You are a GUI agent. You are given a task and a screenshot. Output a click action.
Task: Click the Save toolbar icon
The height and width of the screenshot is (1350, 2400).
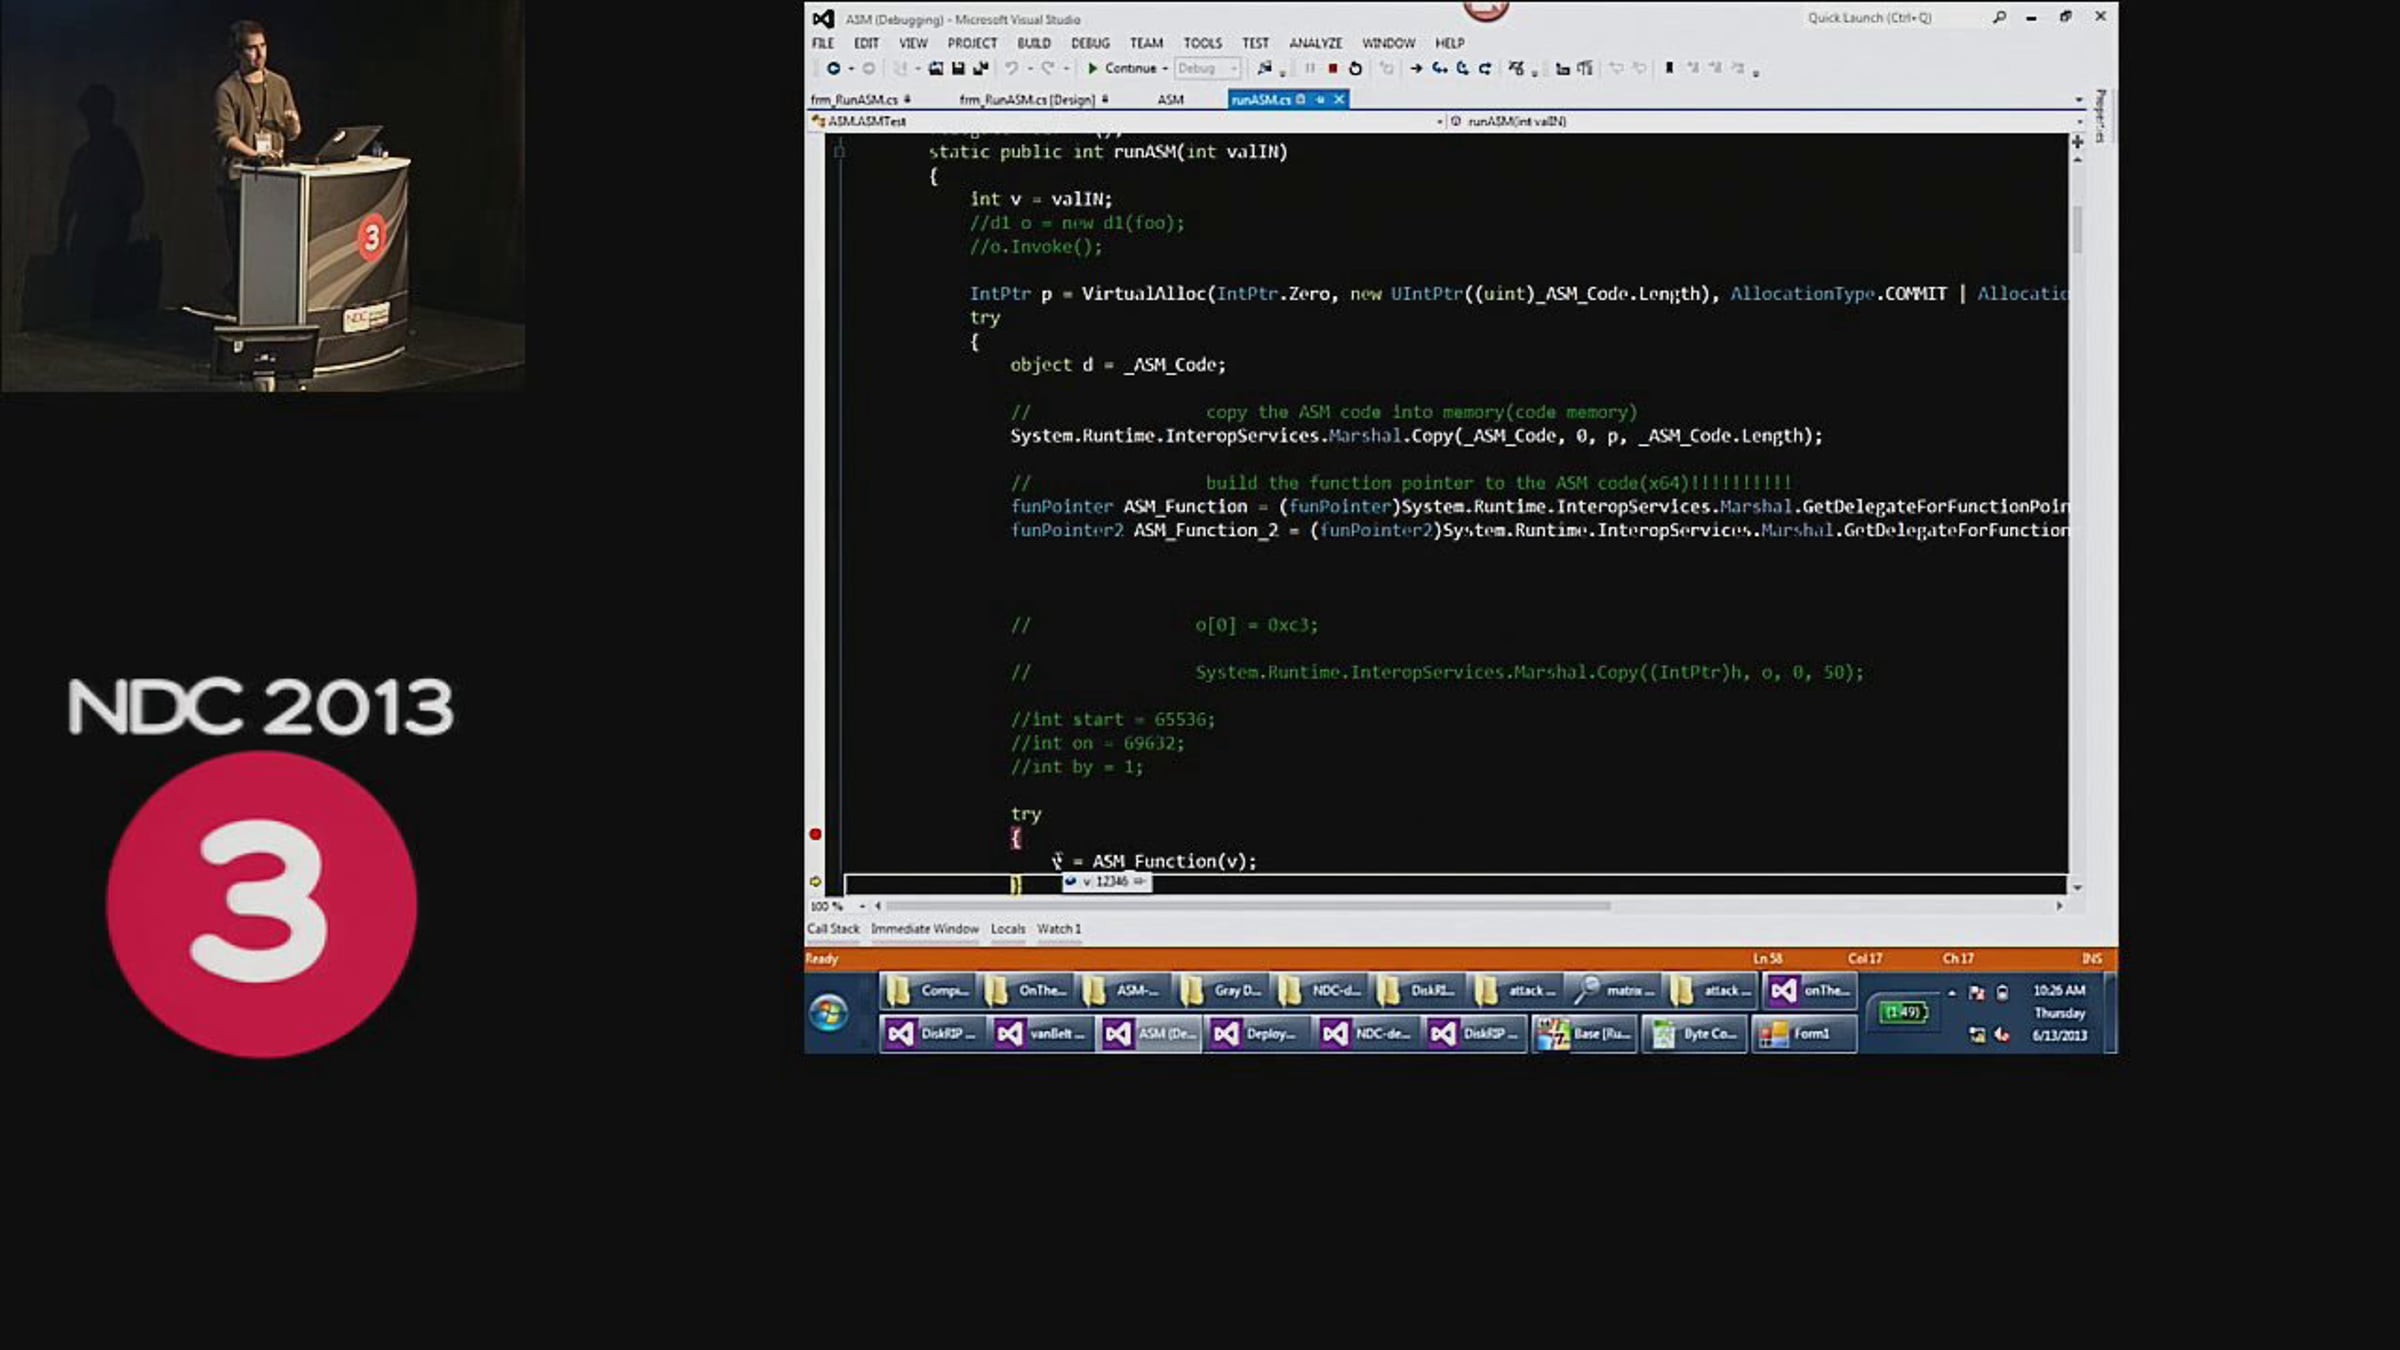pyautogui.click(x=958, y=69)
